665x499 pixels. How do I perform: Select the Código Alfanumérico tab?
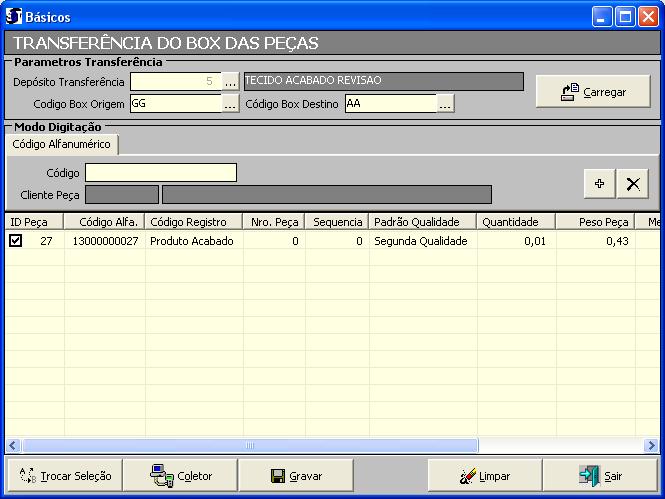(x=62, y=145)
